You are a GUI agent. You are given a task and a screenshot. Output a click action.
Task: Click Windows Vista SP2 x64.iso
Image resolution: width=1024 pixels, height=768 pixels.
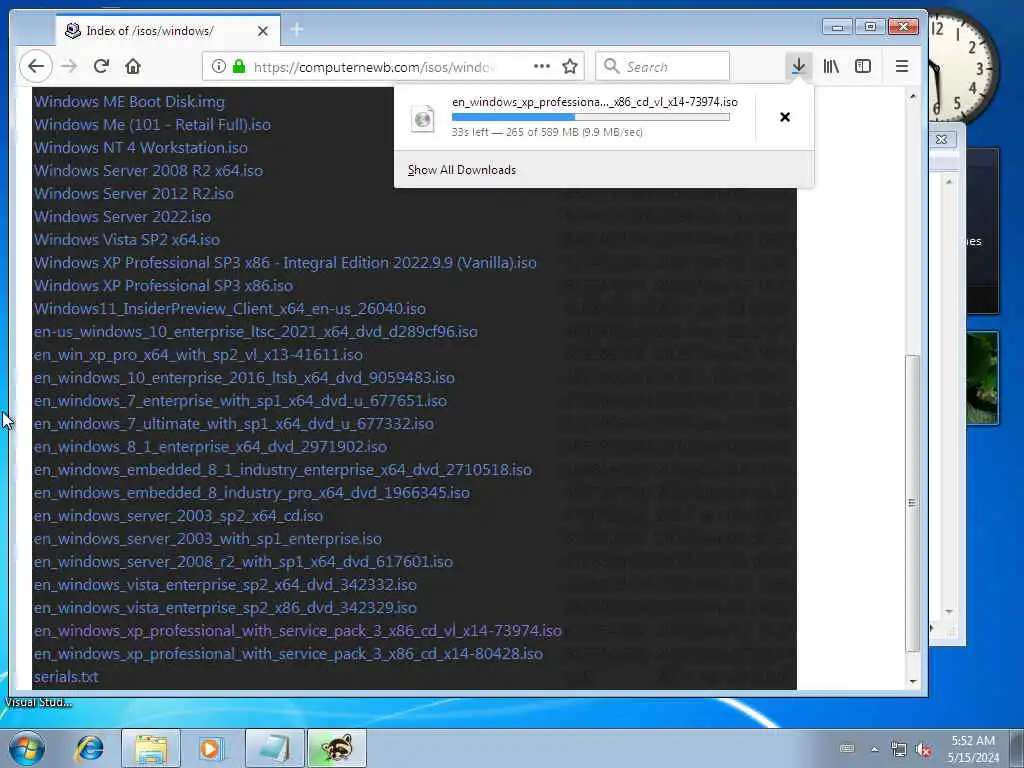pos(127,240)
